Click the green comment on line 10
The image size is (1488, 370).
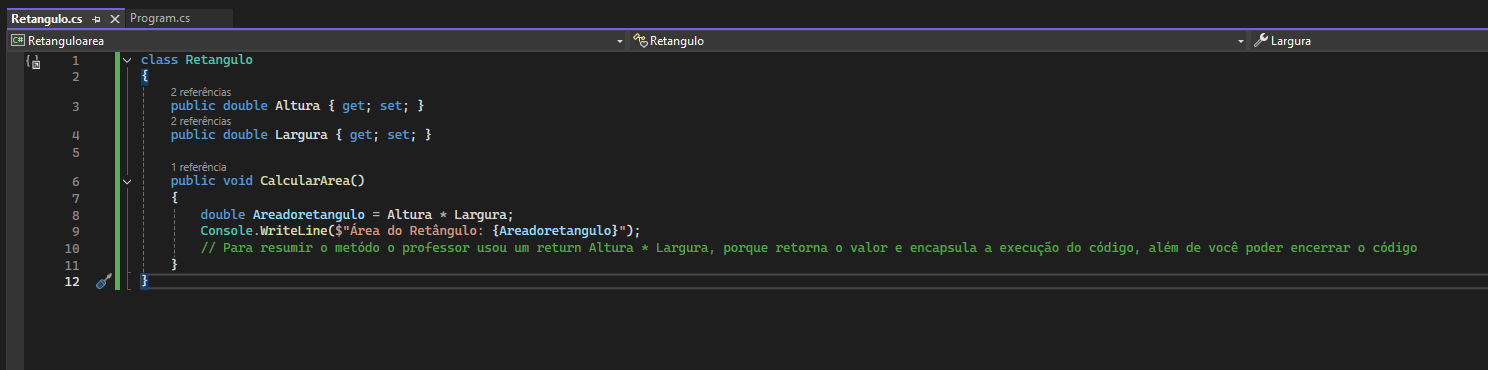click(x=809, y=248)
